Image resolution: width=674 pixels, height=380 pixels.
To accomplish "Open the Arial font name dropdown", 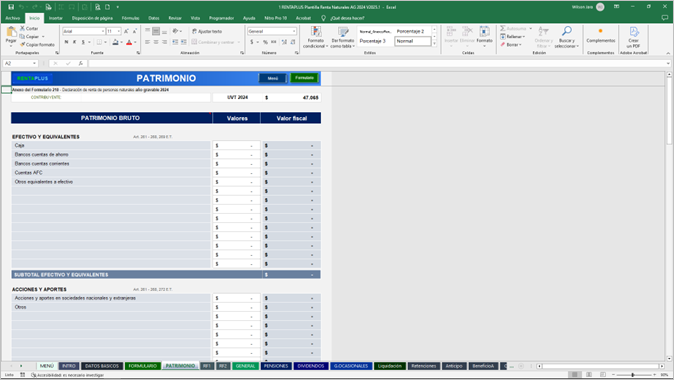I will click(x=103, y=31).
